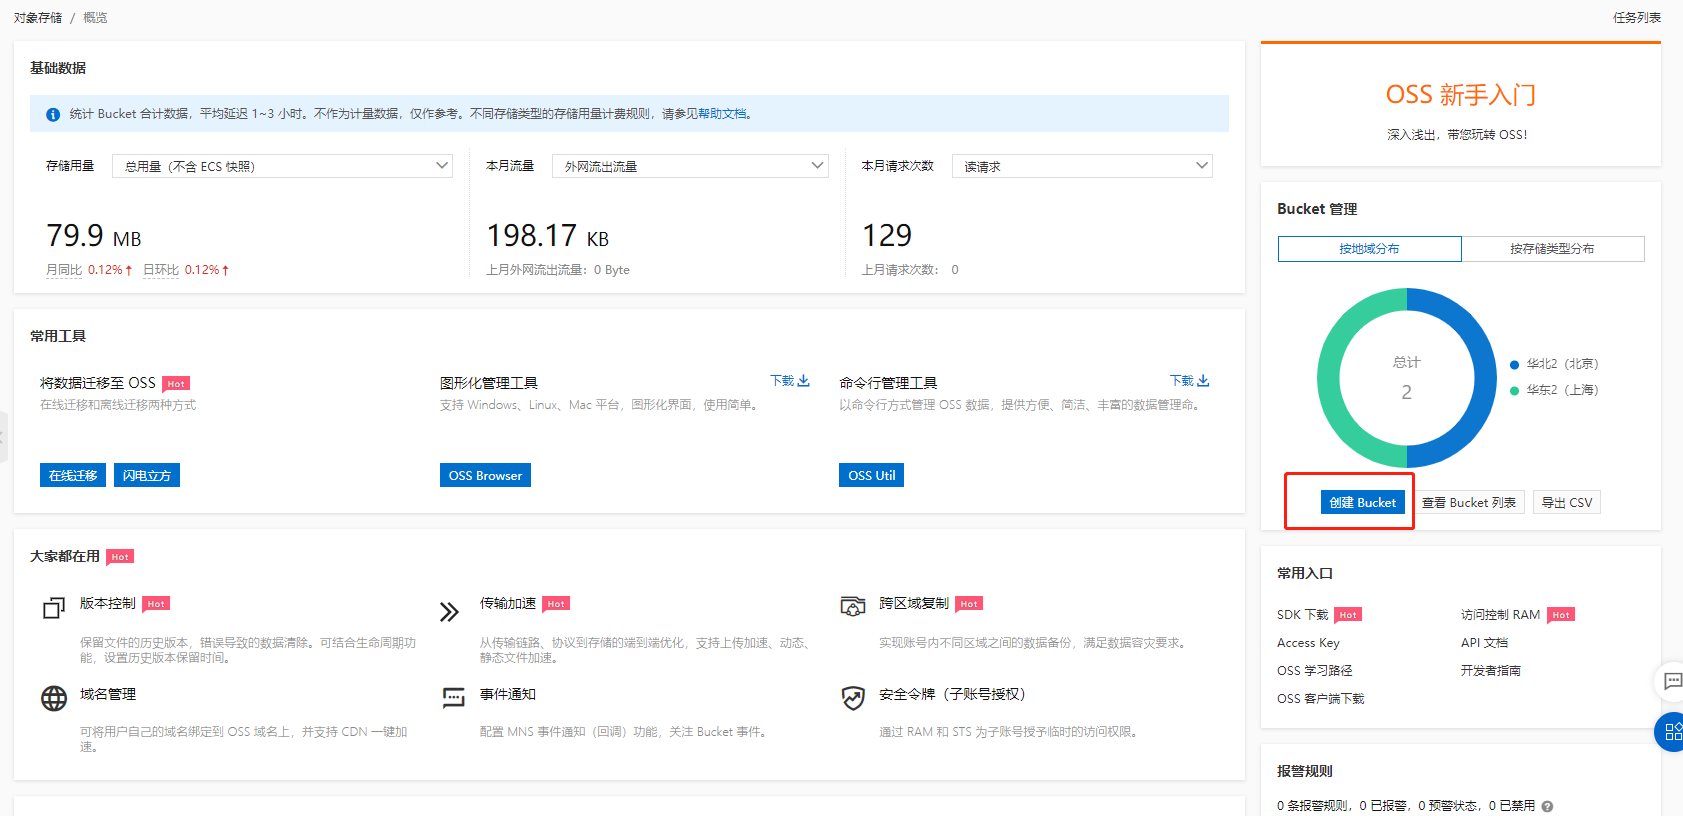Open the 开发者指南 link

click(1491, 671)
